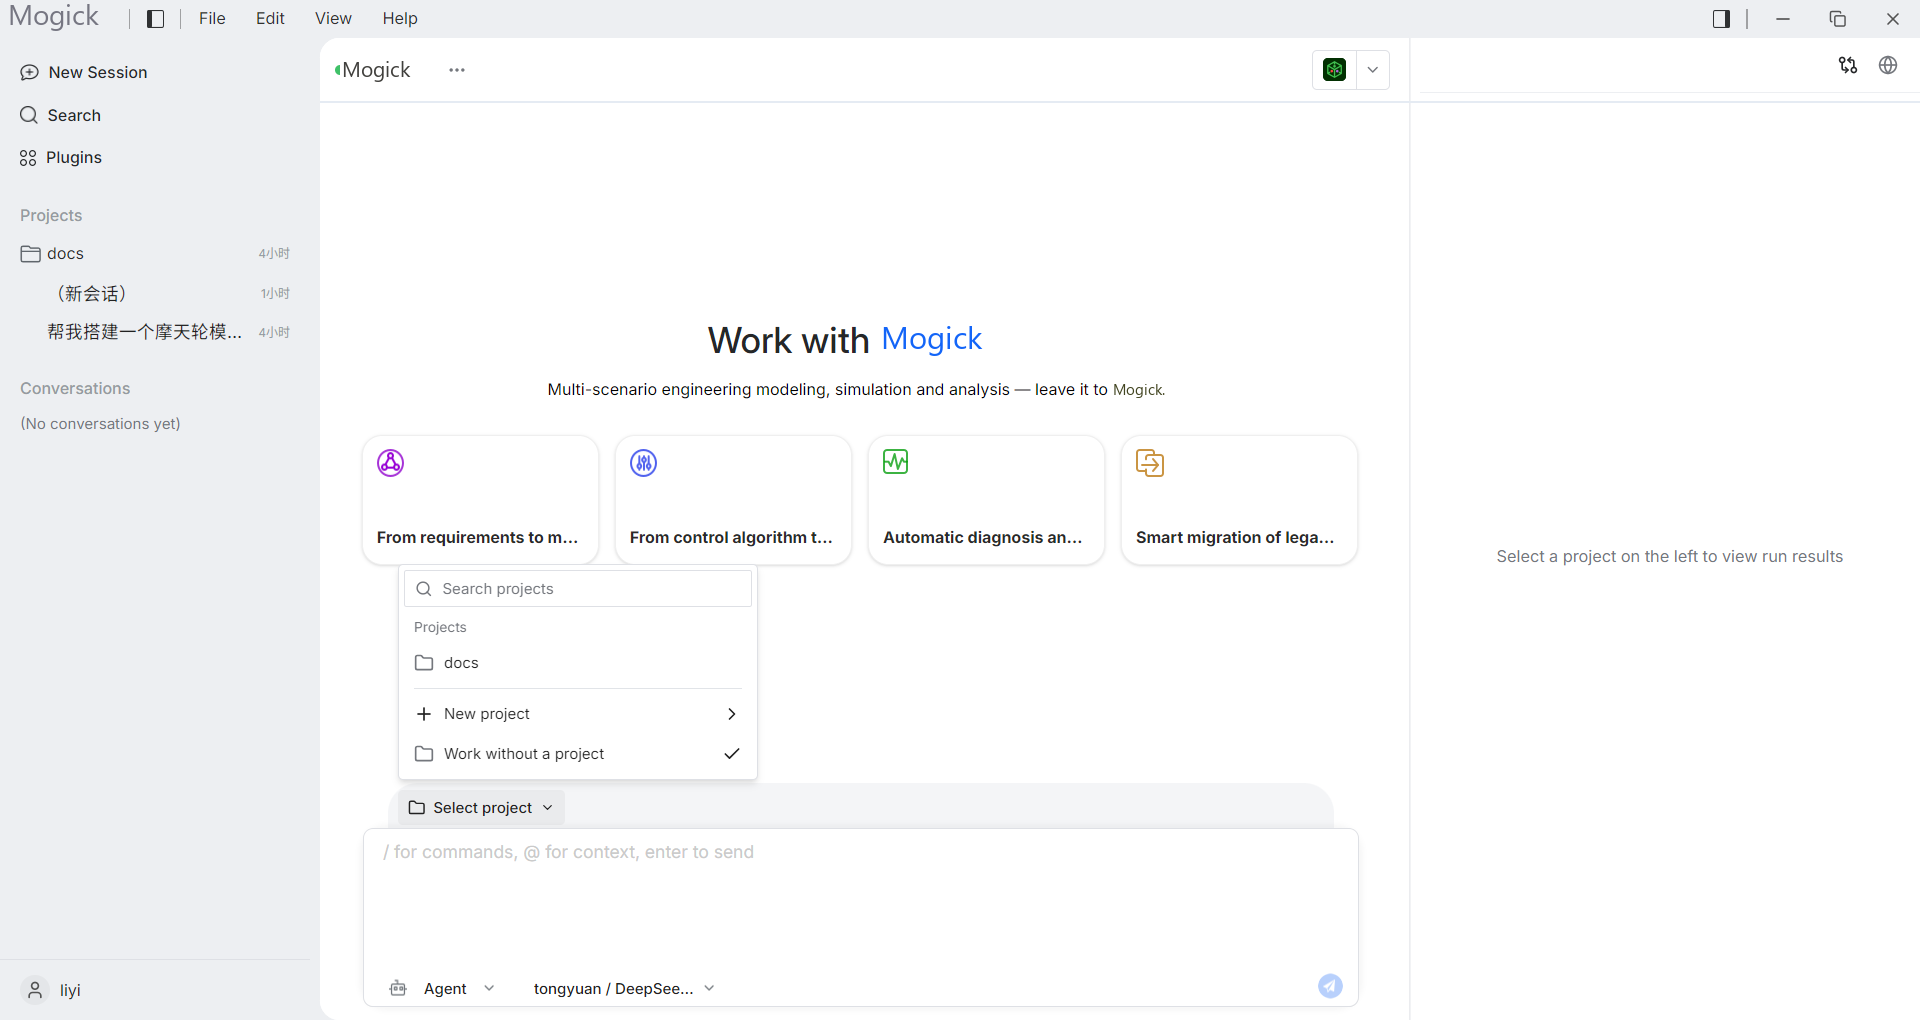Screen dimensions: 1920x1020
Task: Open the From requirements to model card
Action: (x=481, y=500)
